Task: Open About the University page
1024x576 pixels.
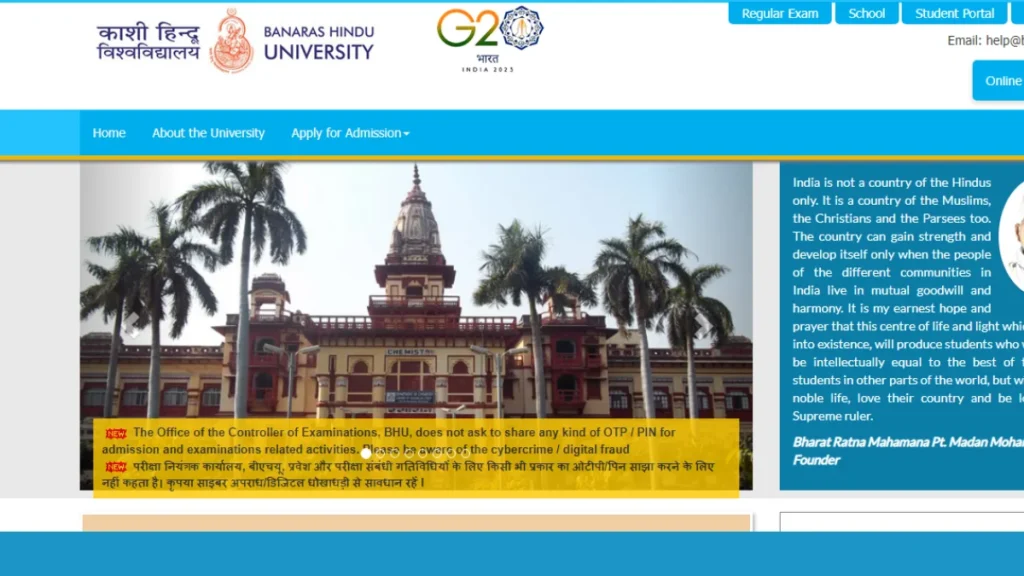Action: click(208, 133)
